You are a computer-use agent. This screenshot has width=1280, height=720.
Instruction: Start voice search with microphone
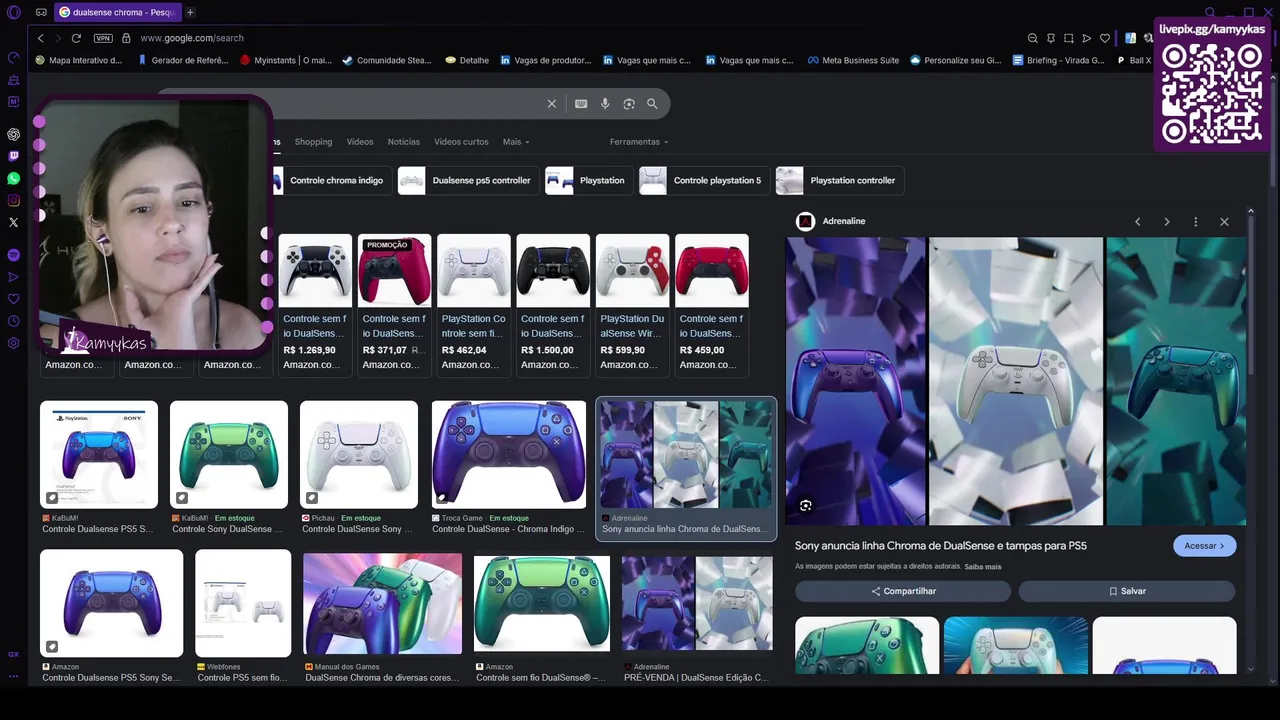[x=605, y=104]
